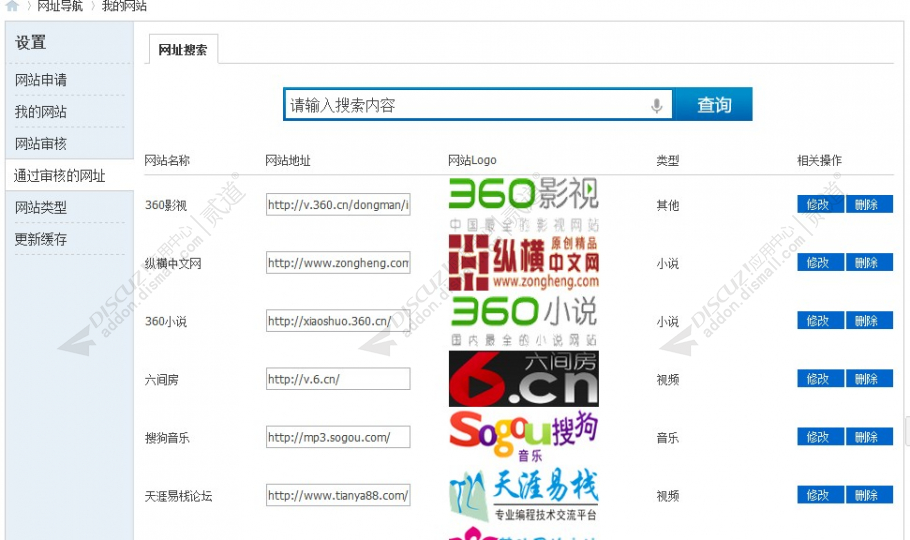Click 修改 for 六间房 row

point(820,379)
